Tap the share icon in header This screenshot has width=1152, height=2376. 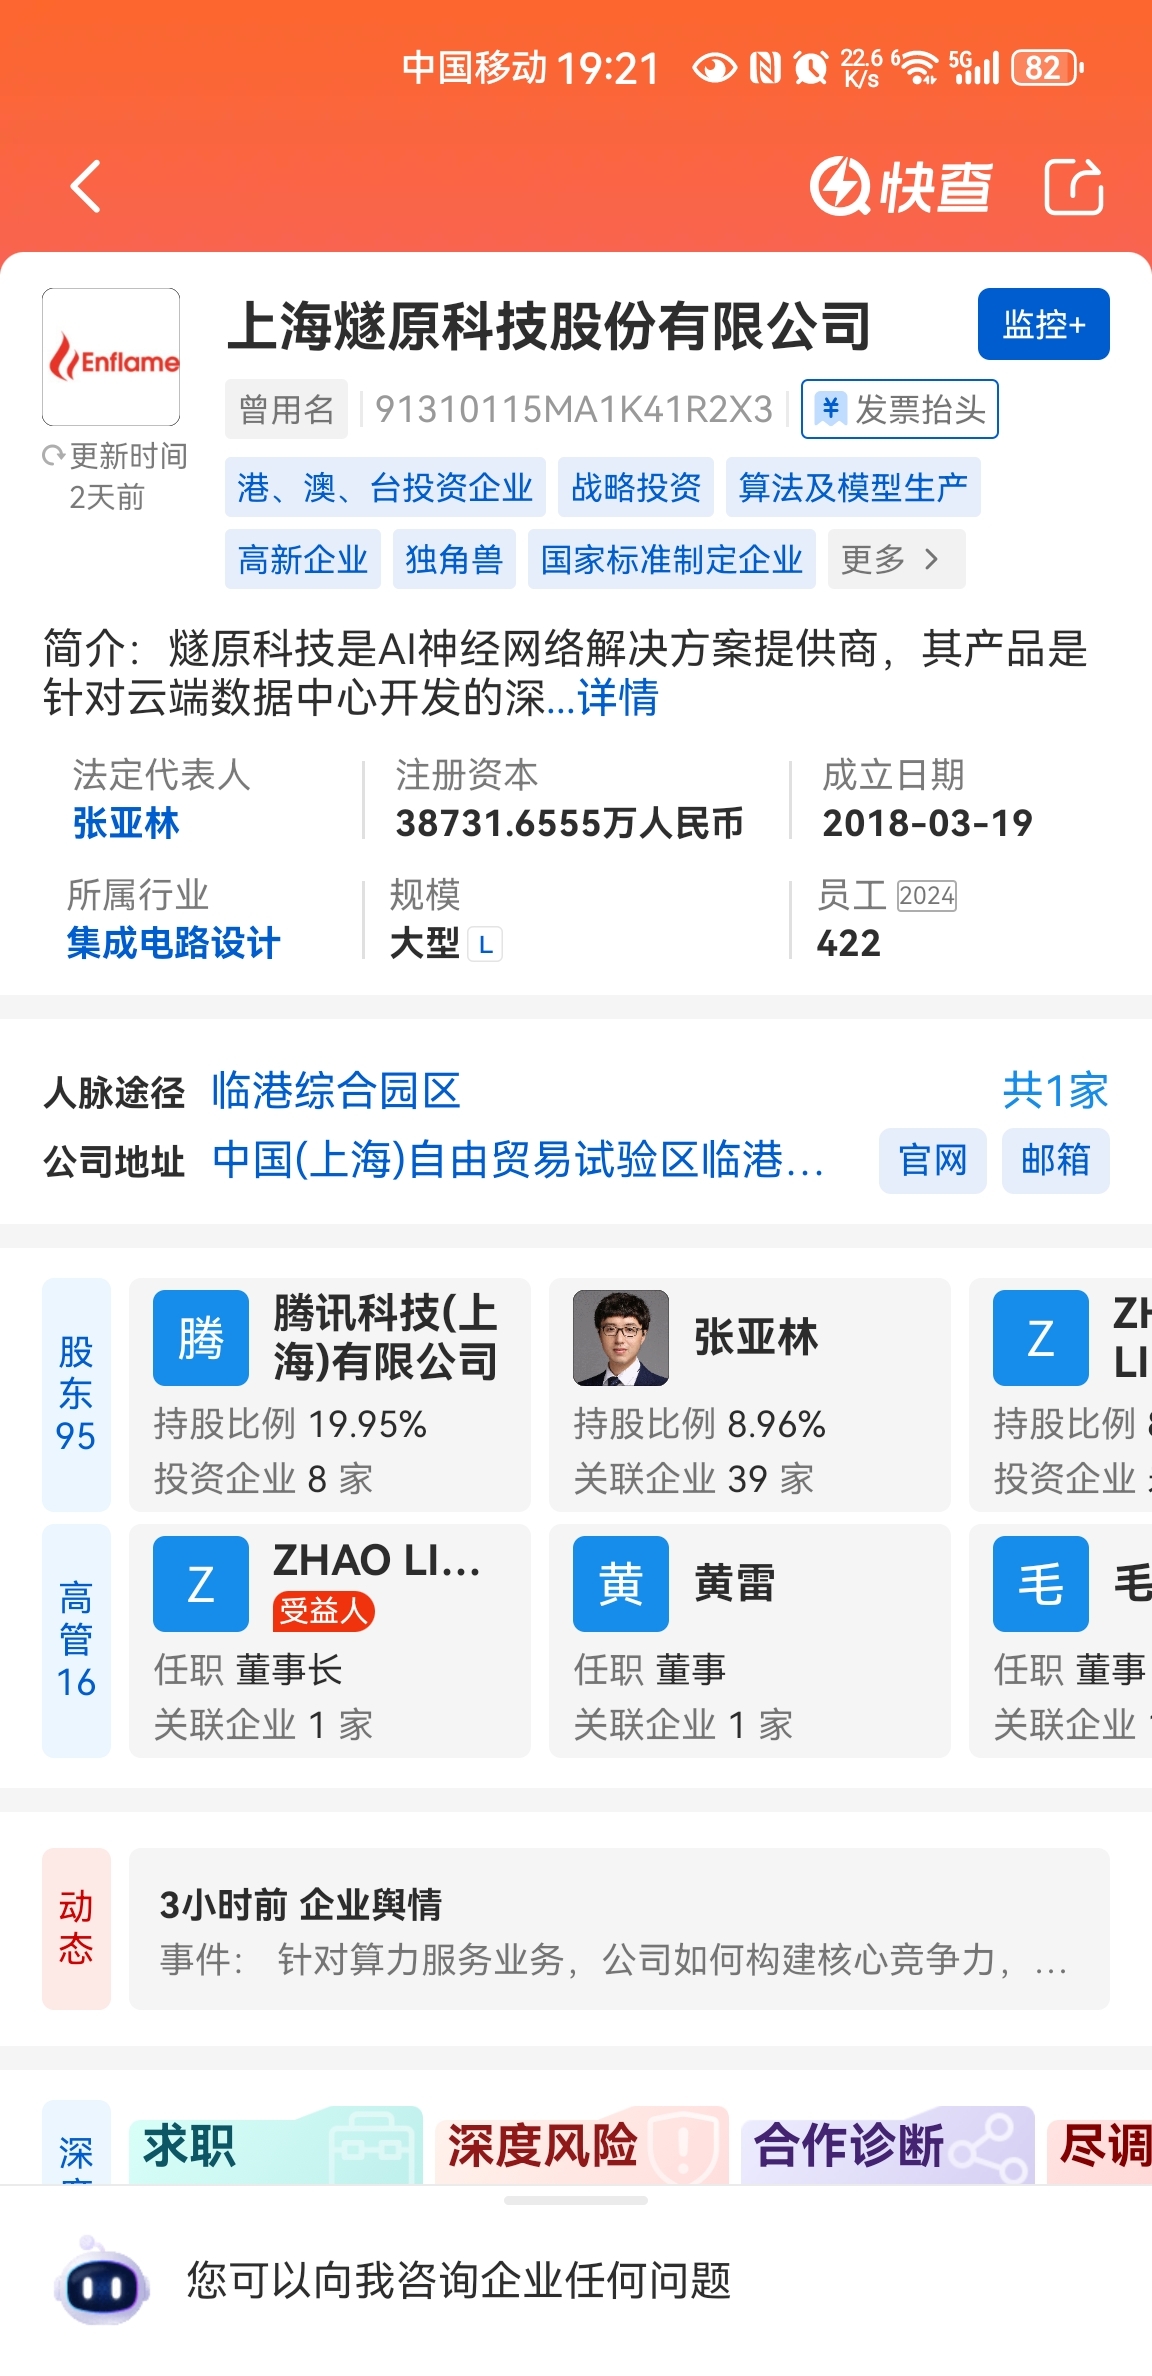tap(1074, 186)
